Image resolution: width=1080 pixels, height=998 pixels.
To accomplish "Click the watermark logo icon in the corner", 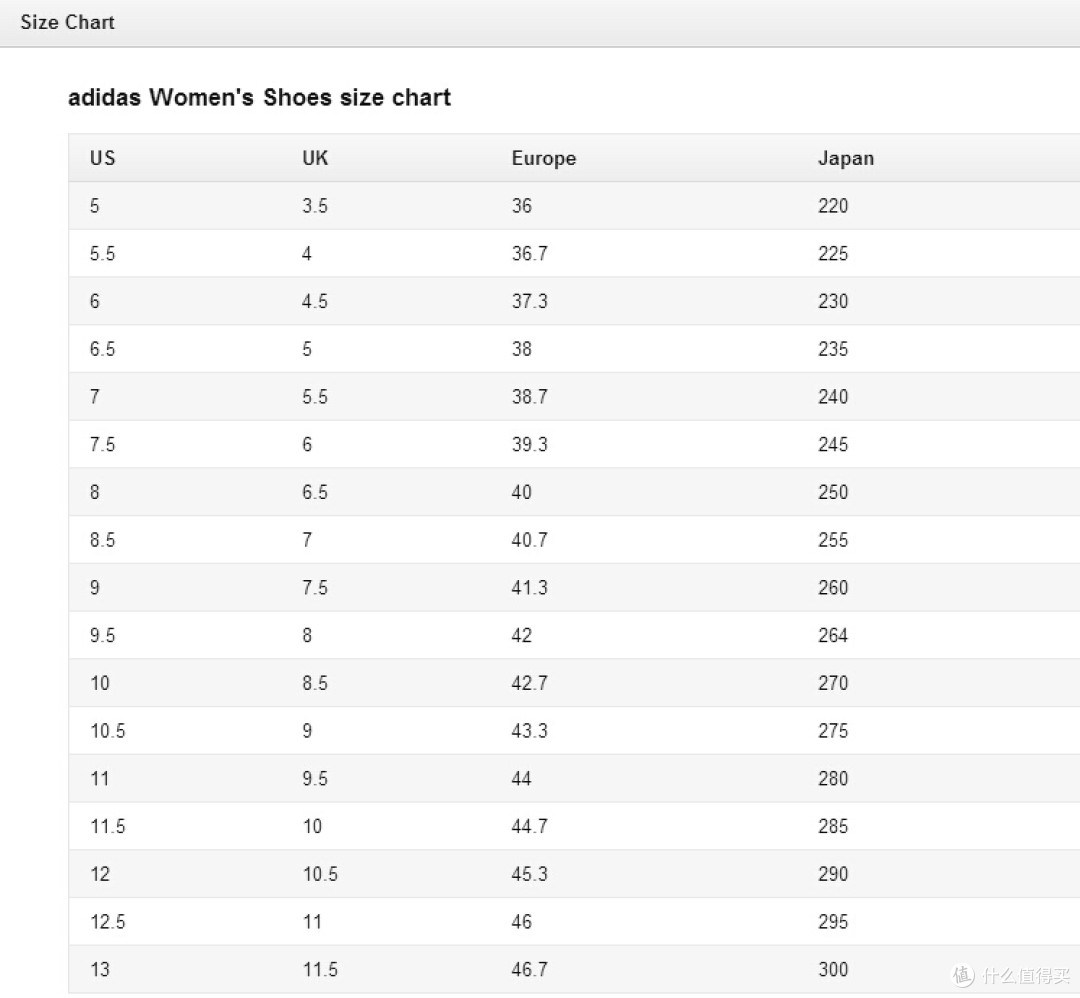I will [963, 974].
